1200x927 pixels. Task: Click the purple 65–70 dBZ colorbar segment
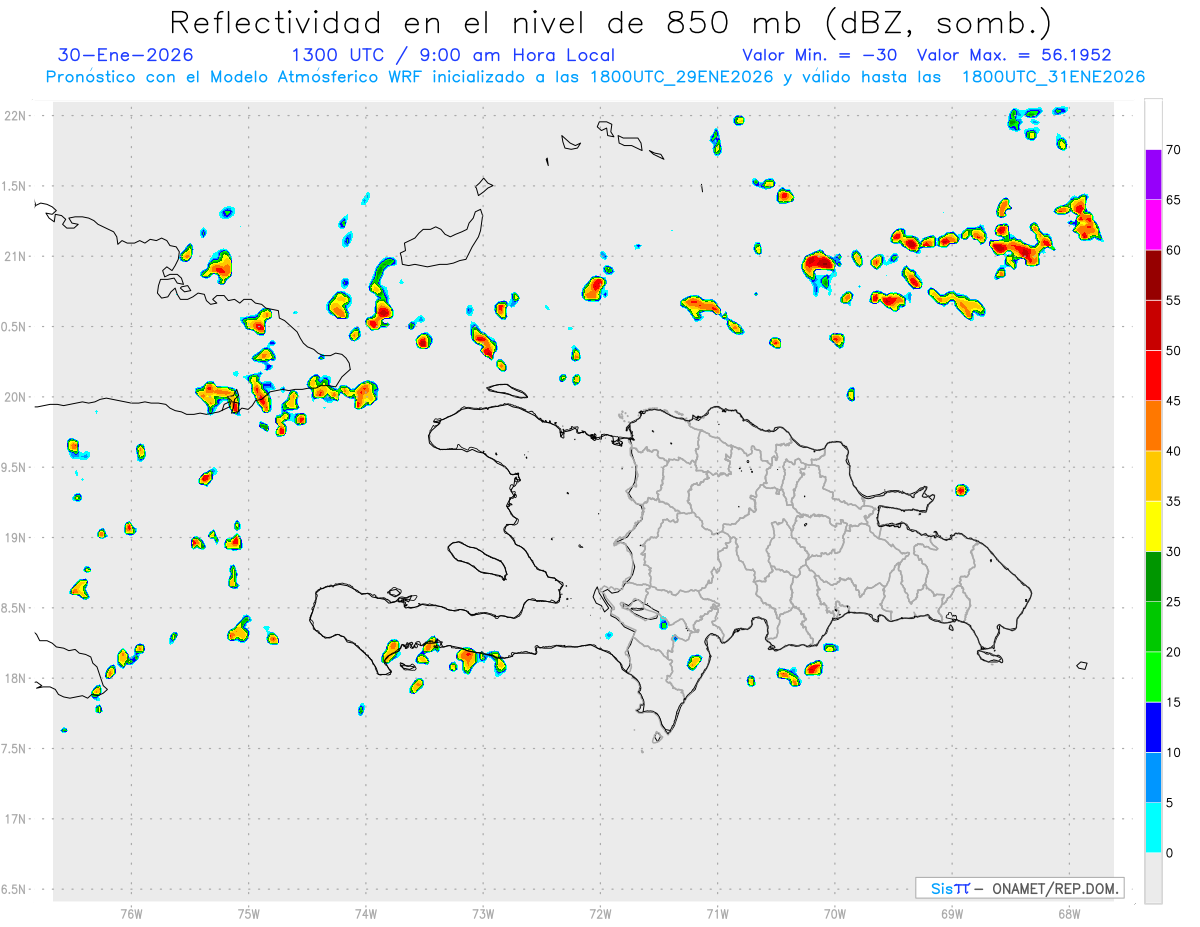1153,175
